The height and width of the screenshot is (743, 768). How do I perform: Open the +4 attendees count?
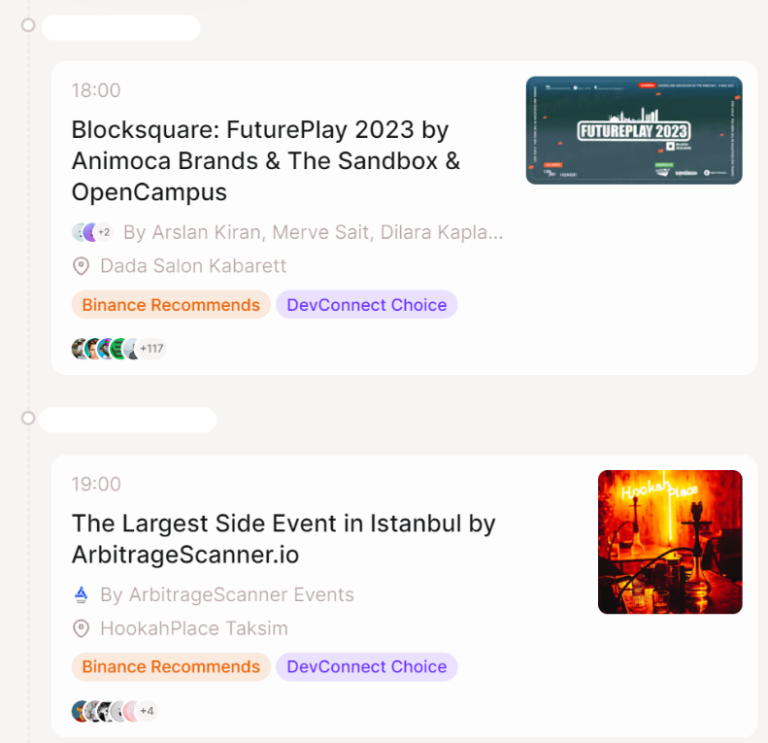pos(147,711)
